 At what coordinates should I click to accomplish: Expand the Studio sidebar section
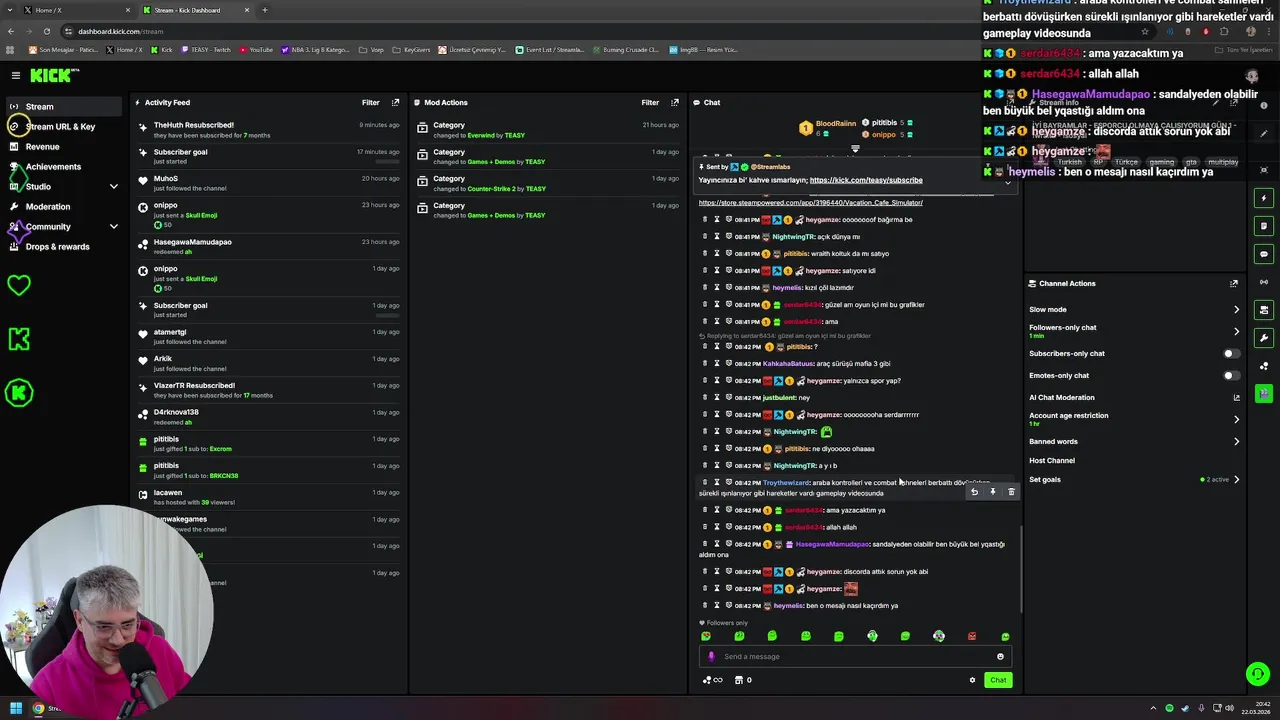[114, 186]
